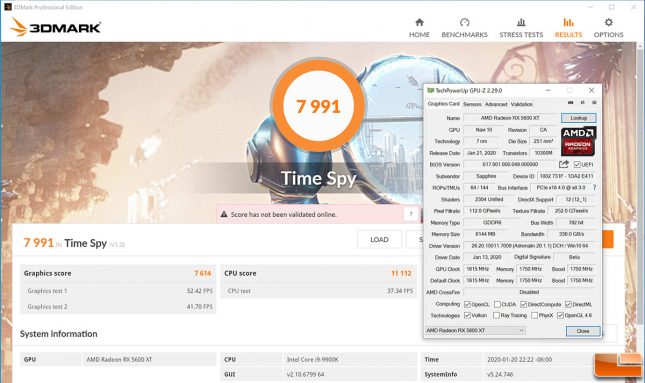This screenshot has height=383, width=645.
Task: Click the Memory Type GDDR6 field
Action: [492, 223]
